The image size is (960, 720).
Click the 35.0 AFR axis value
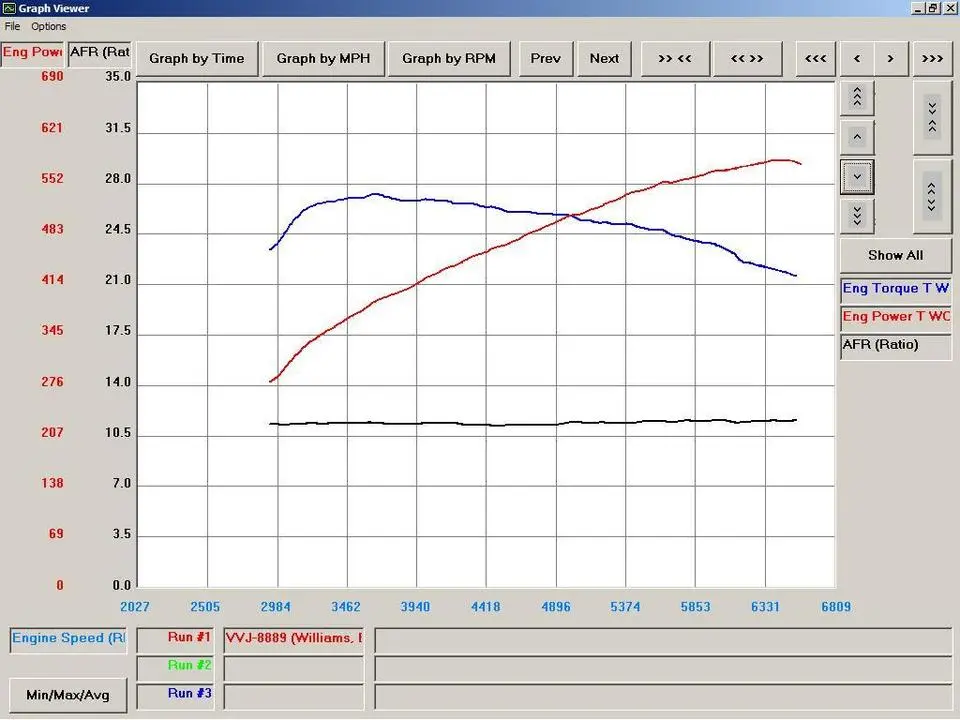point(118,77)
